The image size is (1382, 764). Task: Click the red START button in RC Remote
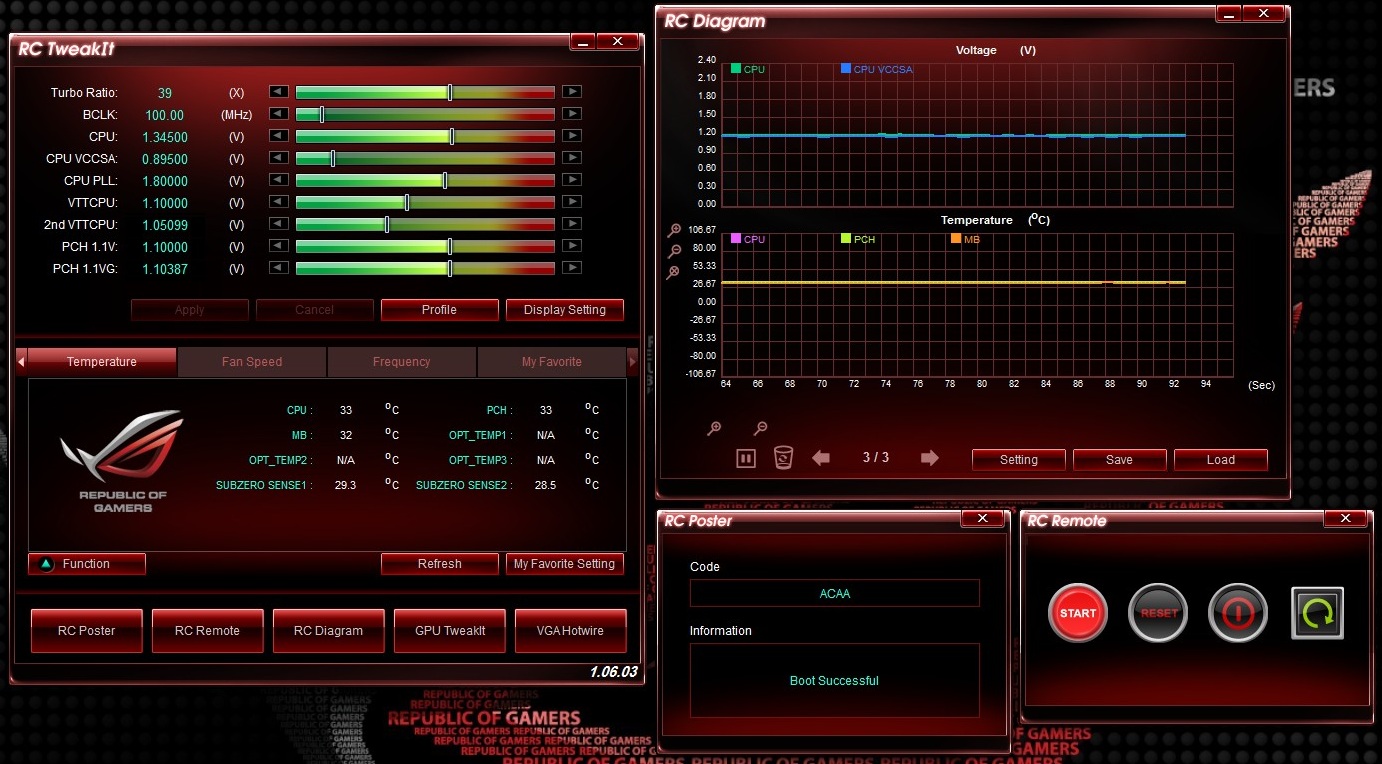tap(1078, 613)
